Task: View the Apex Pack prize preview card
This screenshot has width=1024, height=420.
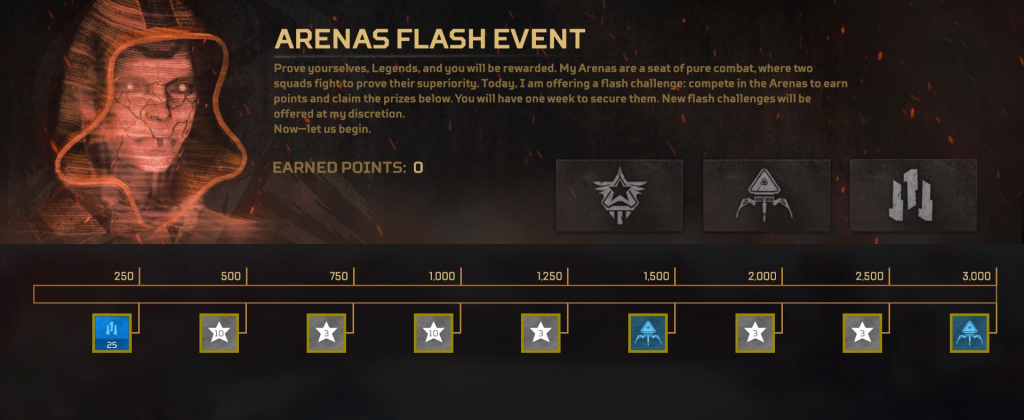Action: click(766, 195)
